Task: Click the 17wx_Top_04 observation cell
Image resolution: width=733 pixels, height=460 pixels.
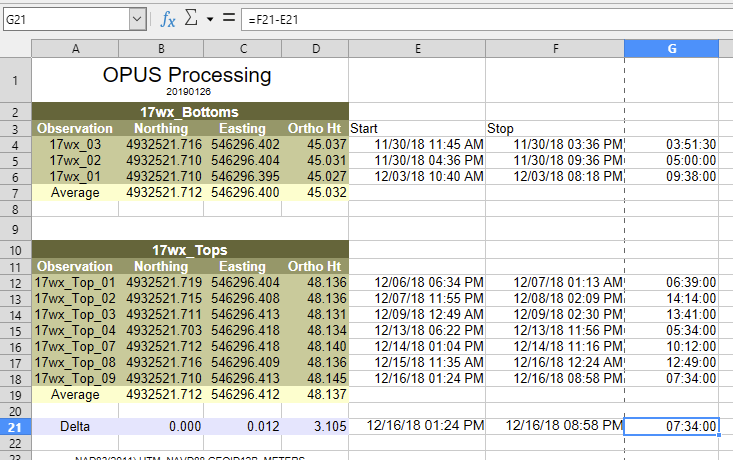Action: point(75,330)
